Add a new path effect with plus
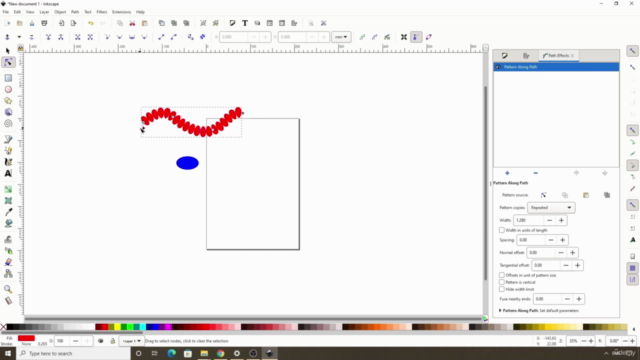640x360 pixels. click(507, 173)
